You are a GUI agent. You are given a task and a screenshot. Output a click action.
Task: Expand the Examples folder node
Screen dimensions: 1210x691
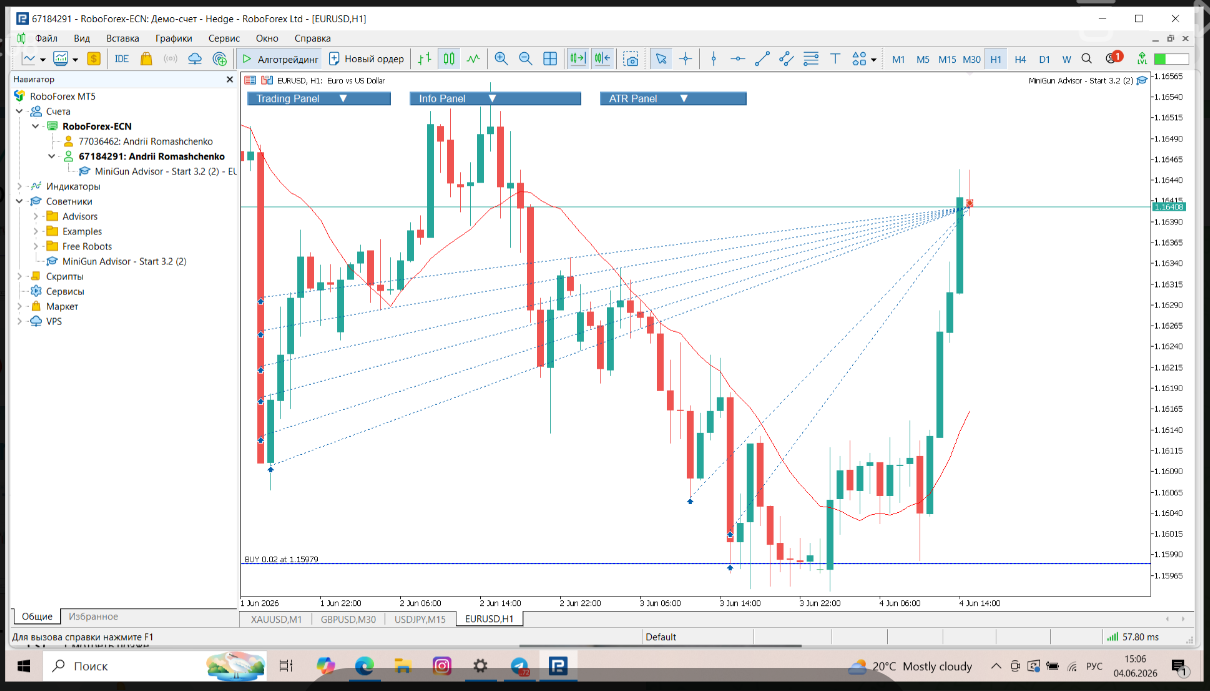pyautogui.click(x=37, y=231)
